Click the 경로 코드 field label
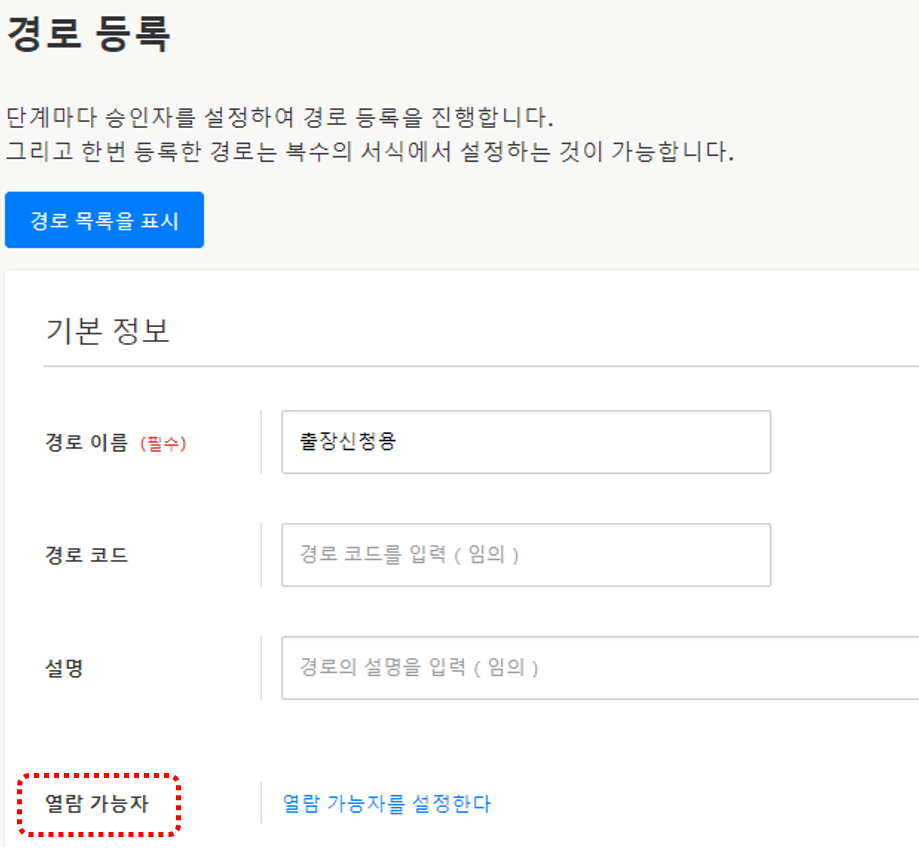919x853 pixels. [x=87, y=555]
